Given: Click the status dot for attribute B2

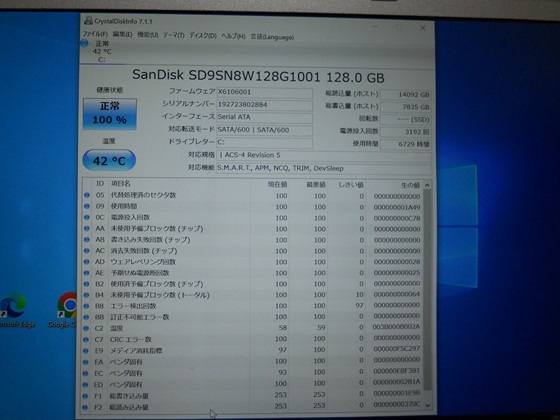Looking at the screenshot, I should pyautogui.click(x=86, y=284).
